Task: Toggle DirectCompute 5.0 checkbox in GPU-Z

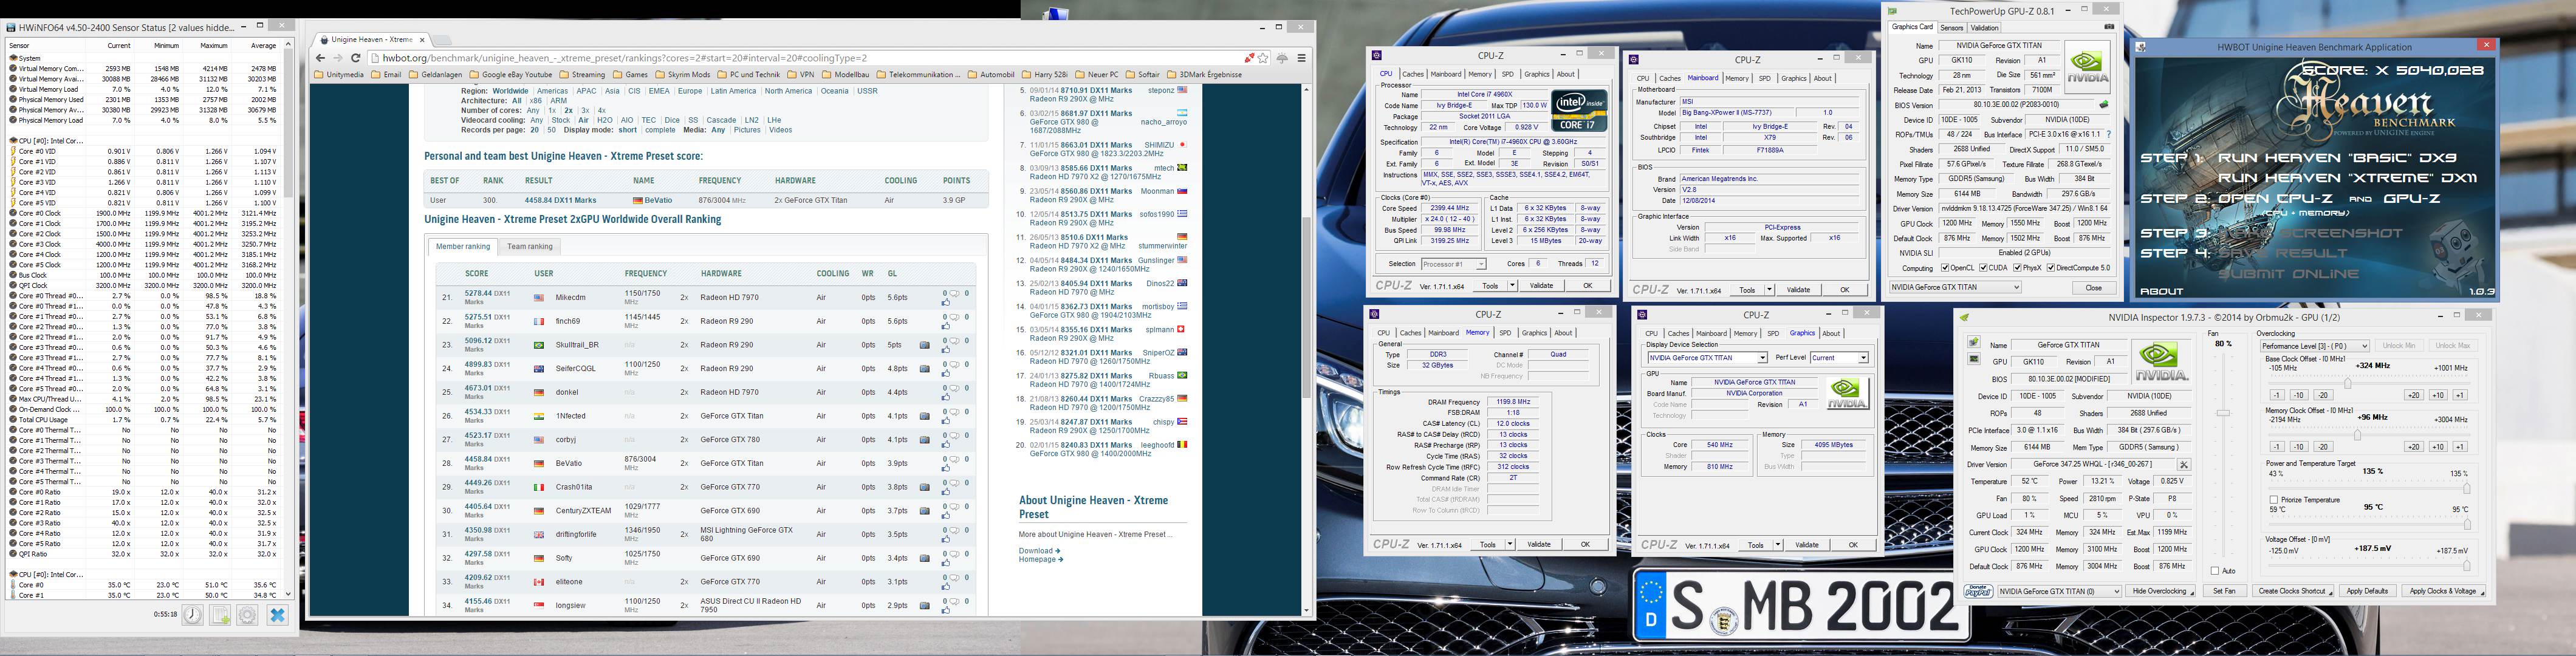Action: click(x=2051, y=268)
